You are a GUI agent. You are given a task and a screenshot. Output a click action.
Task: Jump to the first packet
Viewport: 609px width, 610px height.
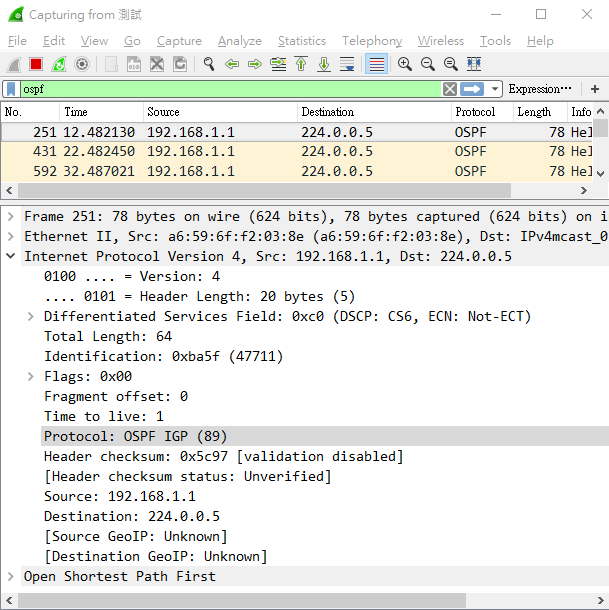pos(301,64)
